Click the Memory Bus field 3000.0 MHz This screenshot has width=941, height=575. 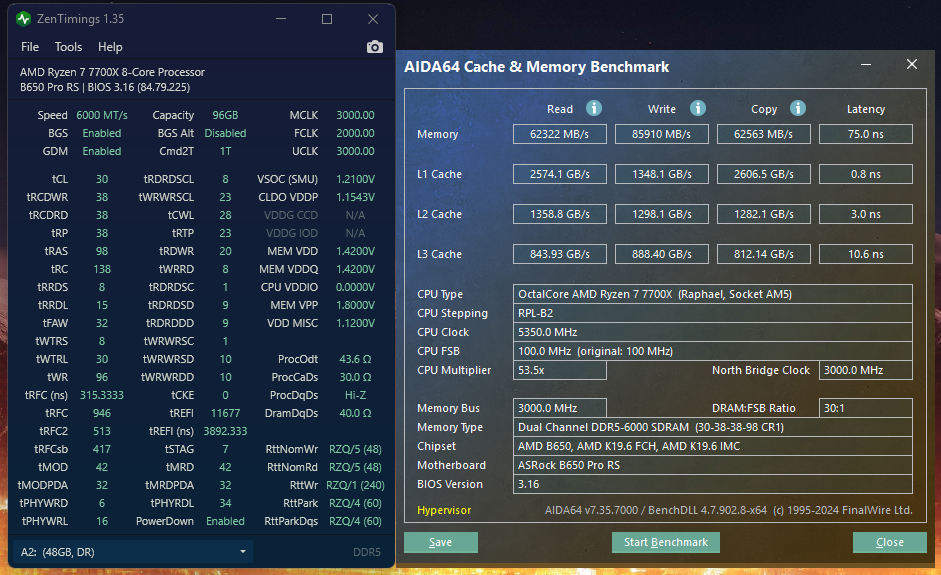pos(560,408)
